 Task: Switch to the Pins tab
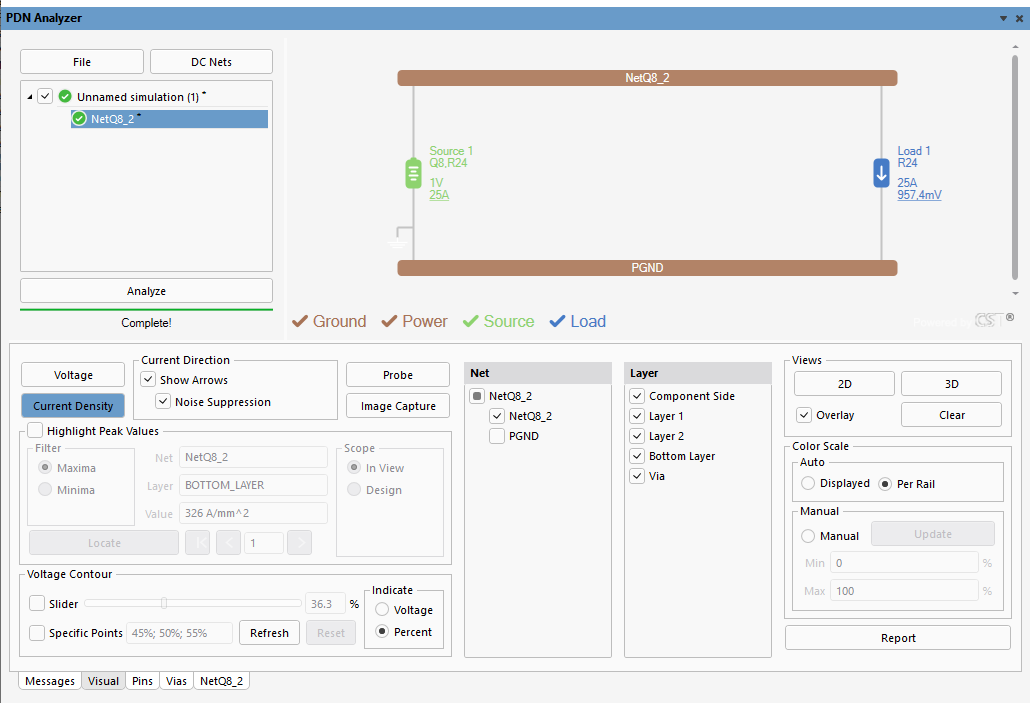(143, 681)
